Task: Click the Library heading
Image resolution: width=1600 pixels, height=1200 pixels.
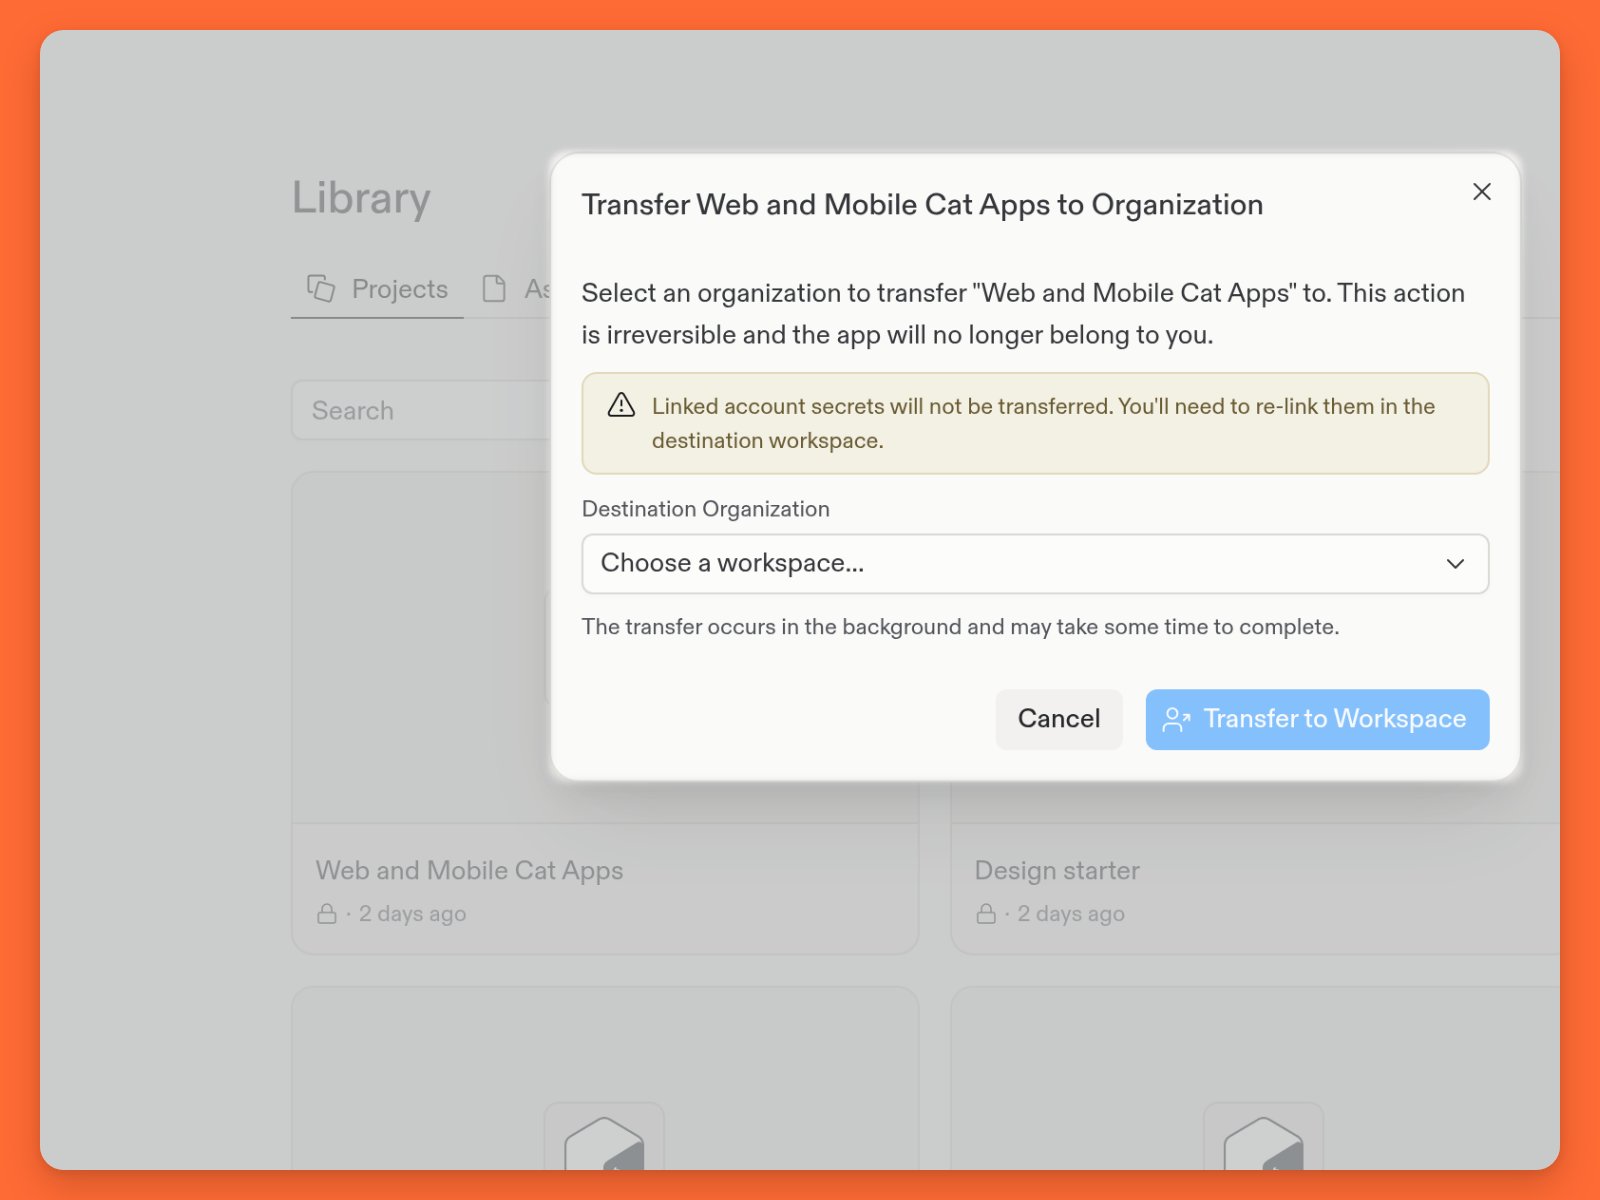Action: coord(361,198)
